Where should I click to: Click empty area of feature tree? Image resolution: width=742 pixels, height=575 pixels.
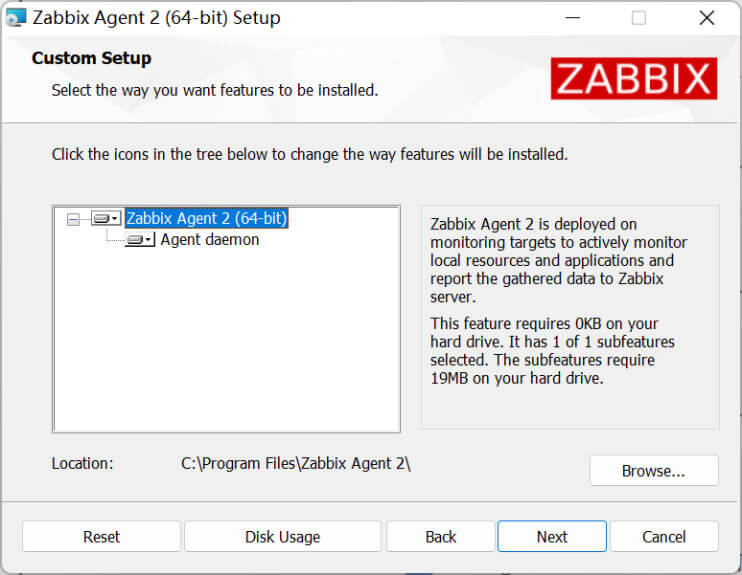[x=227, y=341]
